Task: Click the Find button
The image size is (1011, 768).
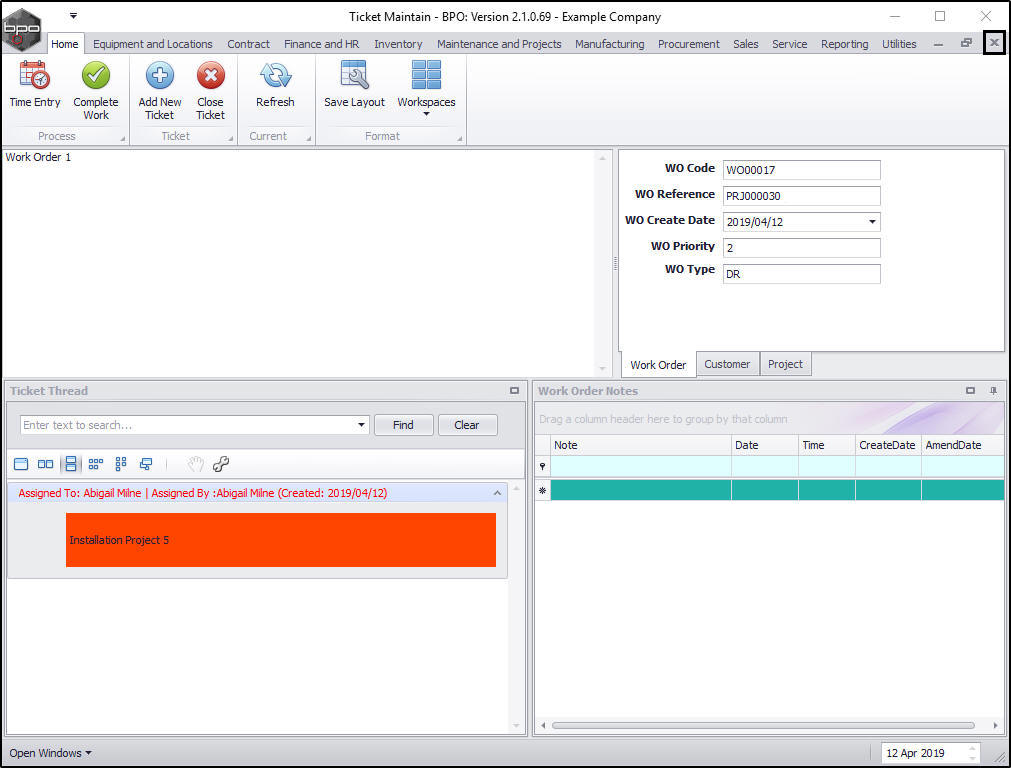Action: pos(404,425)
